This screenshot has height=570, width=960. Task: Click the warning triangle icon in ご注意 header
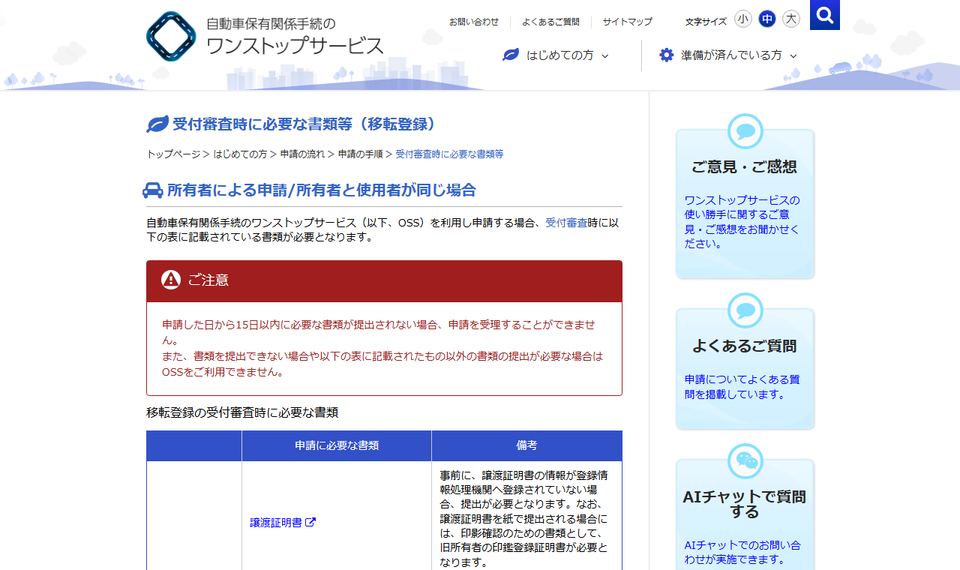point(171,280)
